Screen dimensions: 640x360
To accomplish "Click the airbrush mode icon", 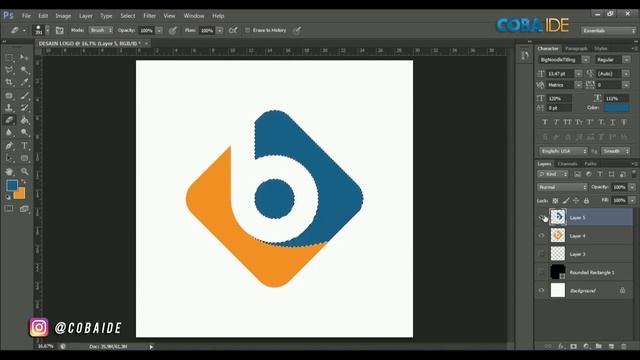I will pos(233,30).
